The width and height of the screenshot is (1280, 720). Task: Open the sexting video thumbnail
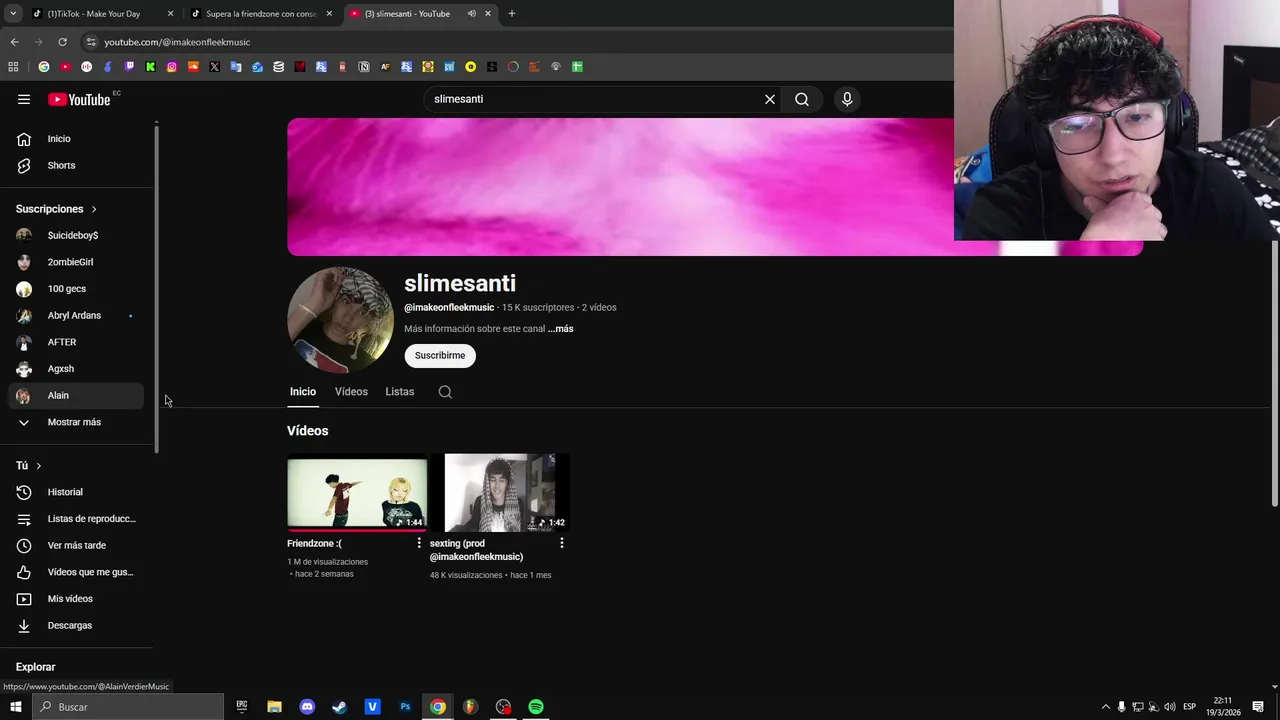[x=500, y=492]
